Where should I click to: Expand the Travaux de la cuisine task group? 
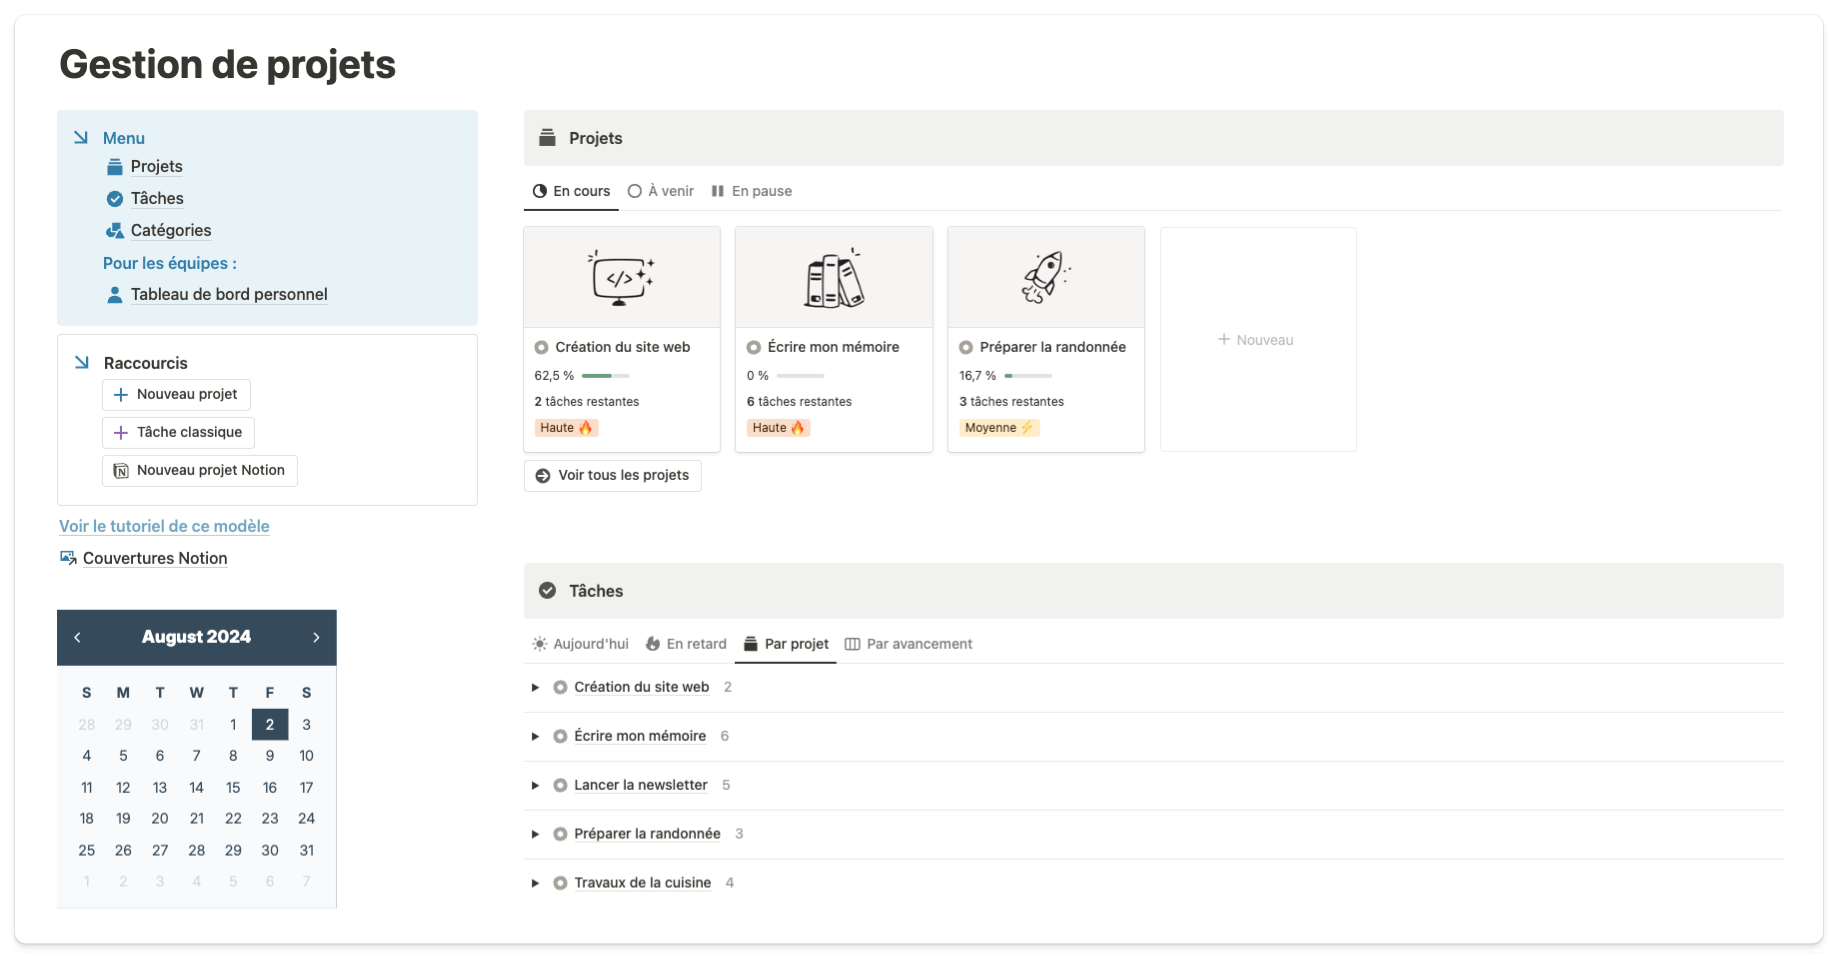(x=535, y=883)
